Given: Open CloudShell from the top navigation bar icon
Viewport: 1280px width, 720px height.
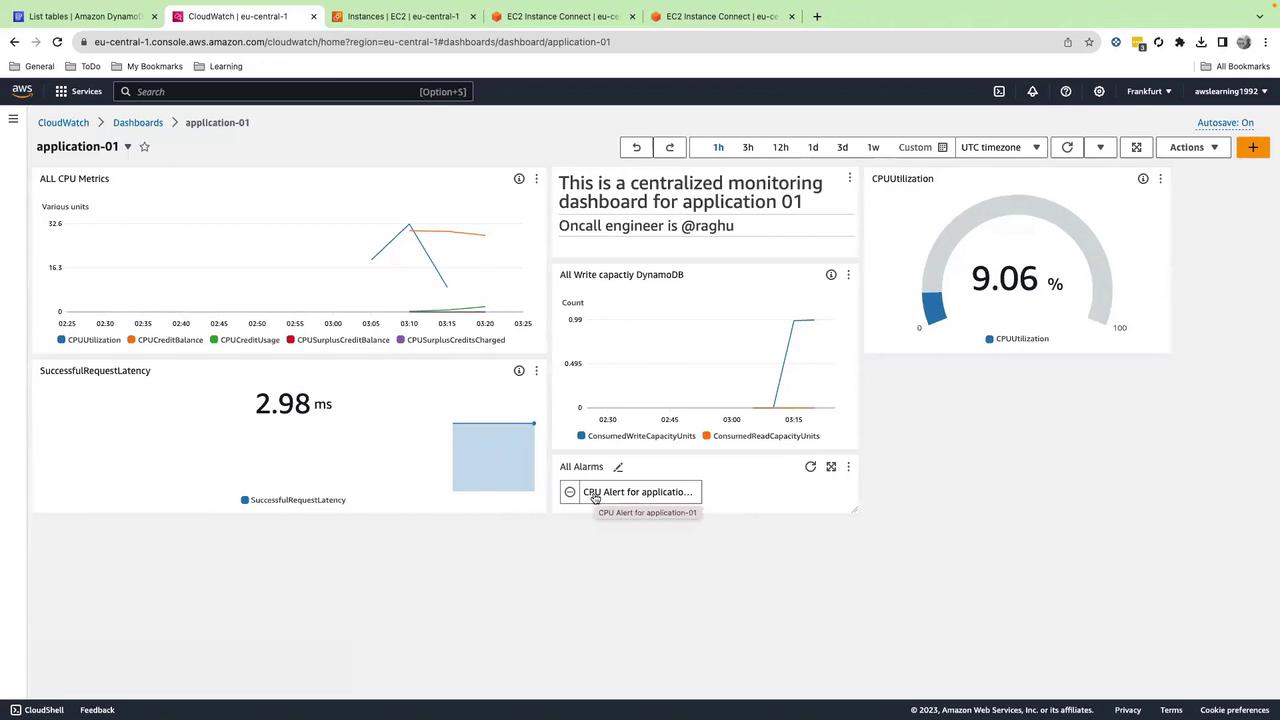Looking at the screenshot, I should pyautogui.click(x=999, y=91).
